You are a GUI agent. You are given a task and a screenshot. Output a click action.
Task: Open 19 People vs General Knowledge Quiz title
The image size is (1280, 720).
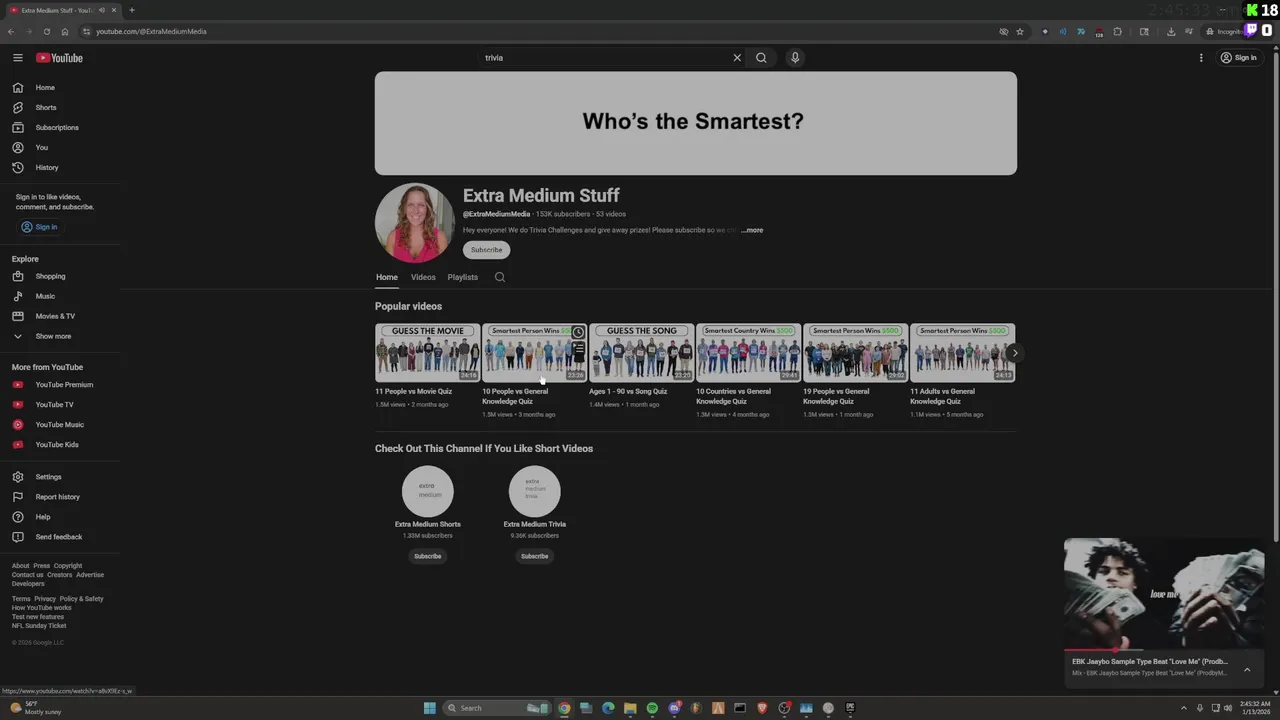tap(836, 396)
